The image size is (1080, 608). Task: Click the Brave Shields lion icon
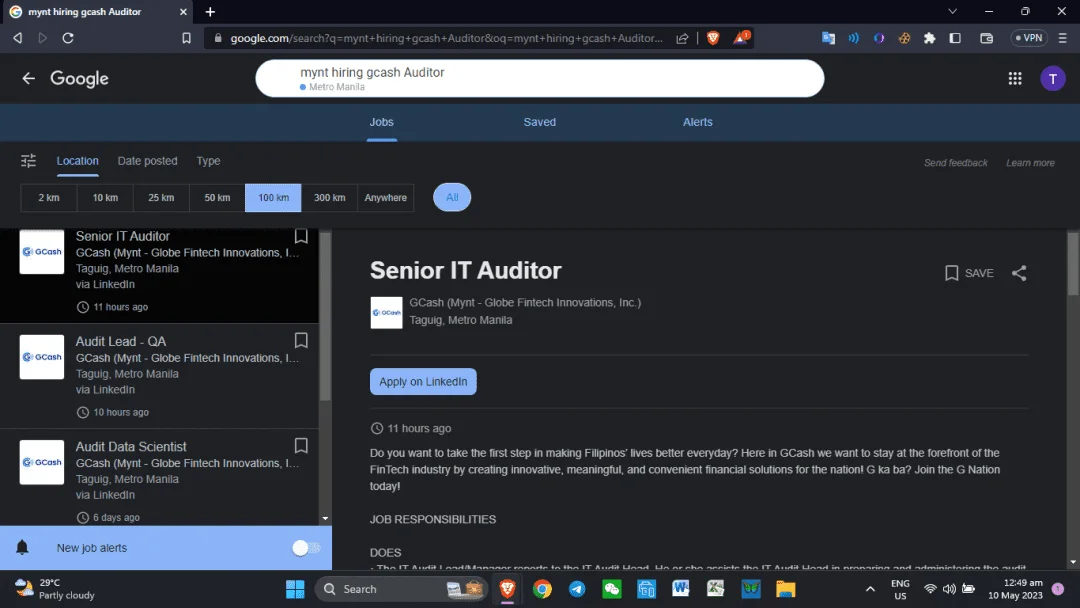[713, 38]
